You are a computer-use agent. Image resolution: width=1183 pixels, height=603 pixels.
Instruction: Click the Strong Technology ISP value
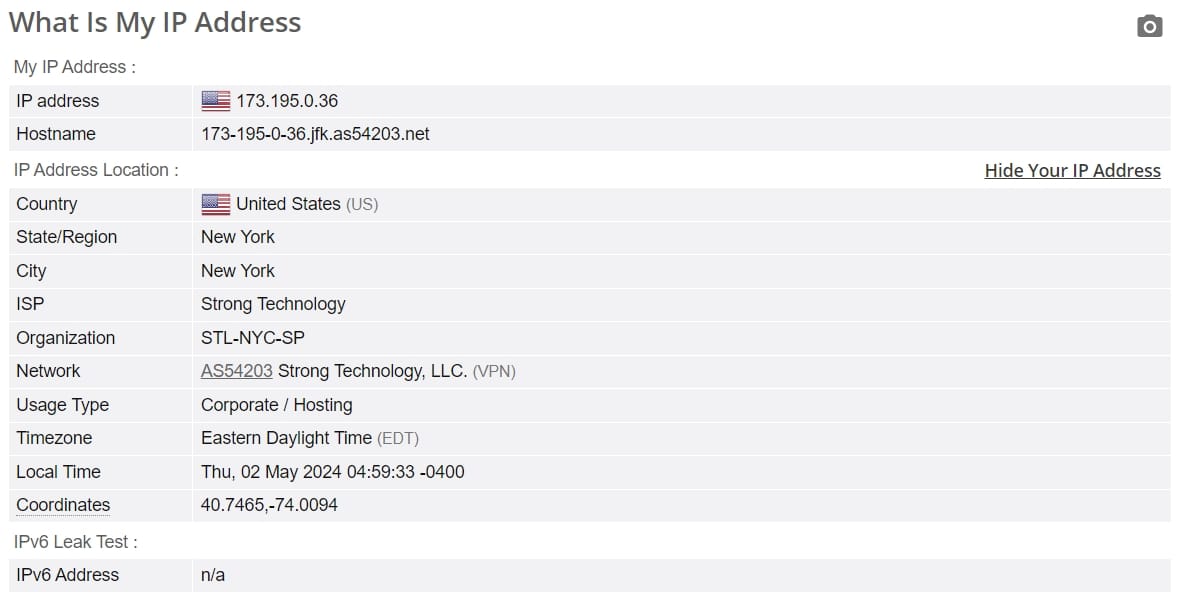273,304
